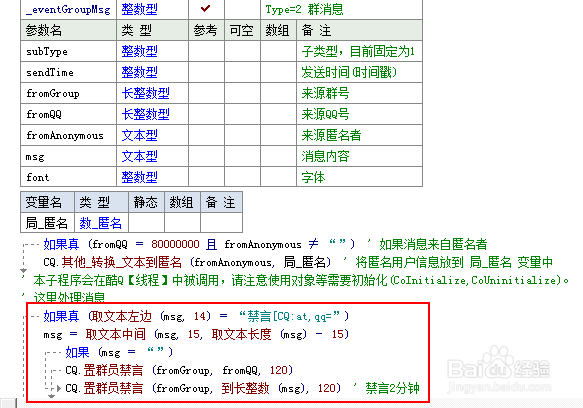
Task: Select the subType parameter name
Action: click(47, 51)
